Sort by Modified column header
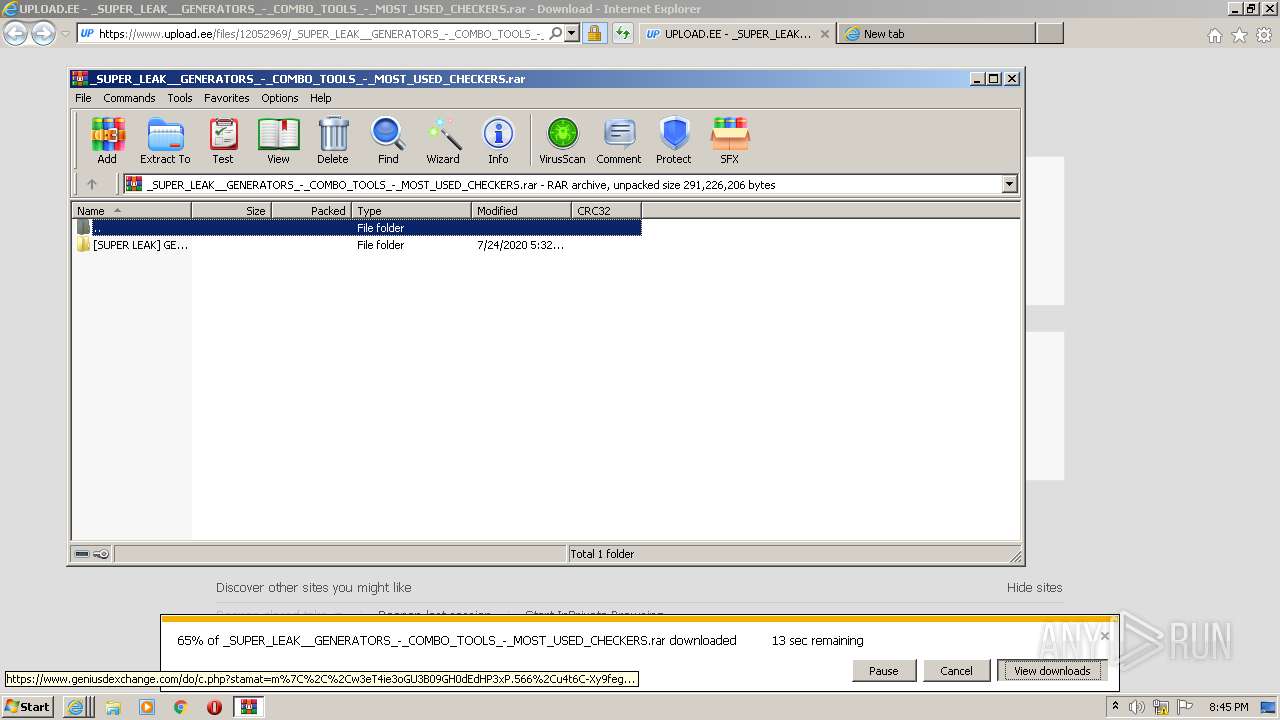Image resolution: width=1280 pixels, height=720 pixels. pos(521,211)
